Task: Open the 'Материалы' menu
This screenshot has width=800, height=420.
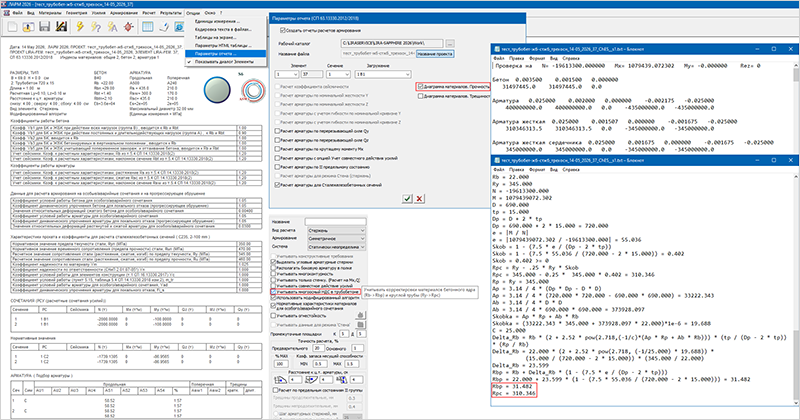Action: (50, 13)
